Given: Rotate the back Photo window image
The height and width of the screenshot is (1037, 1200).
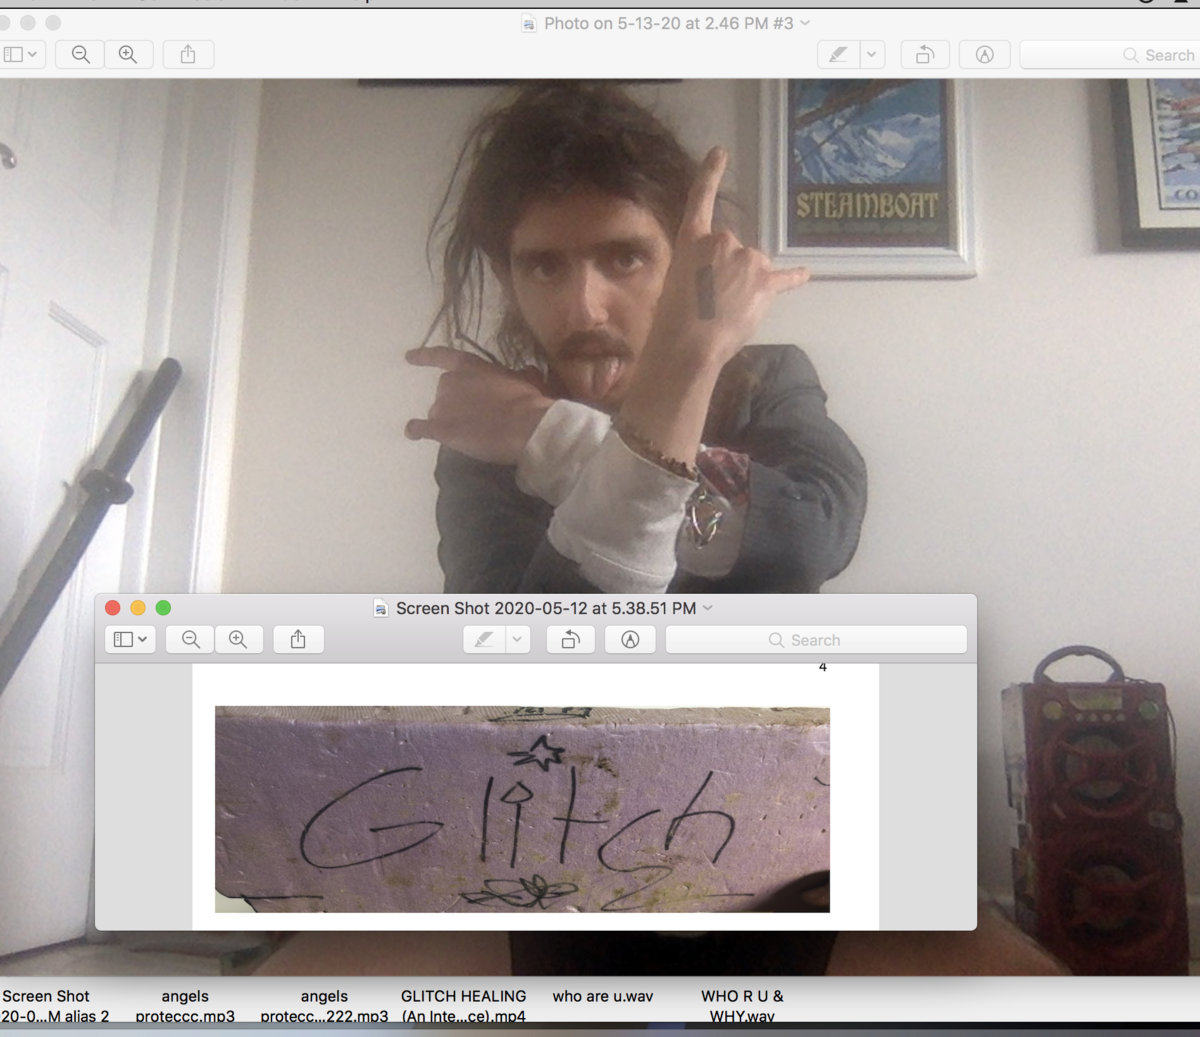Looking at the screenshot, I should [x=925, y=54].
